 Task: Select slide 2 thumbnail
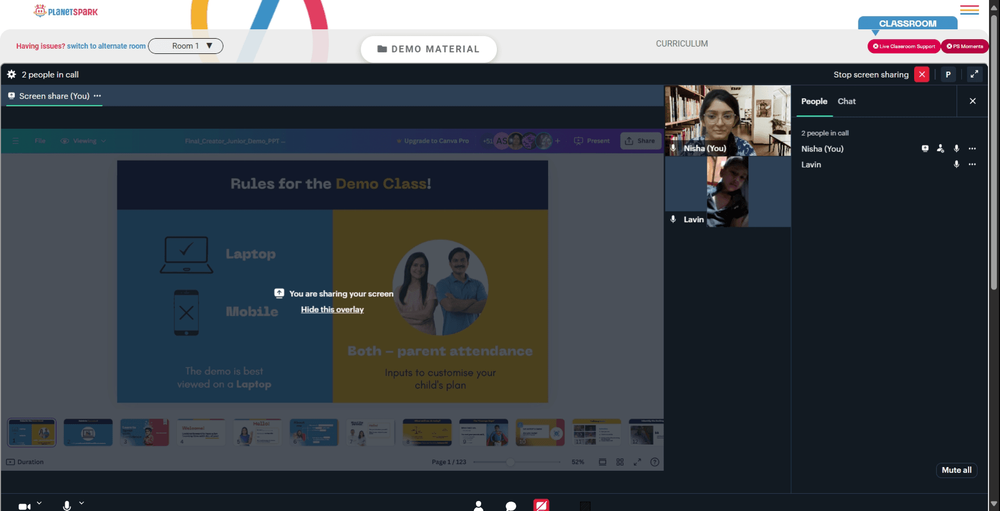click(x=88, y=433)
